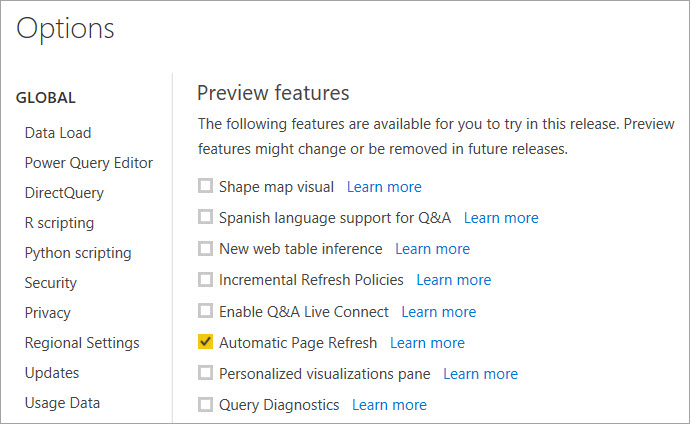Screen dimensions: 690x424
Task: Show the Updates options
Action: 52,373
